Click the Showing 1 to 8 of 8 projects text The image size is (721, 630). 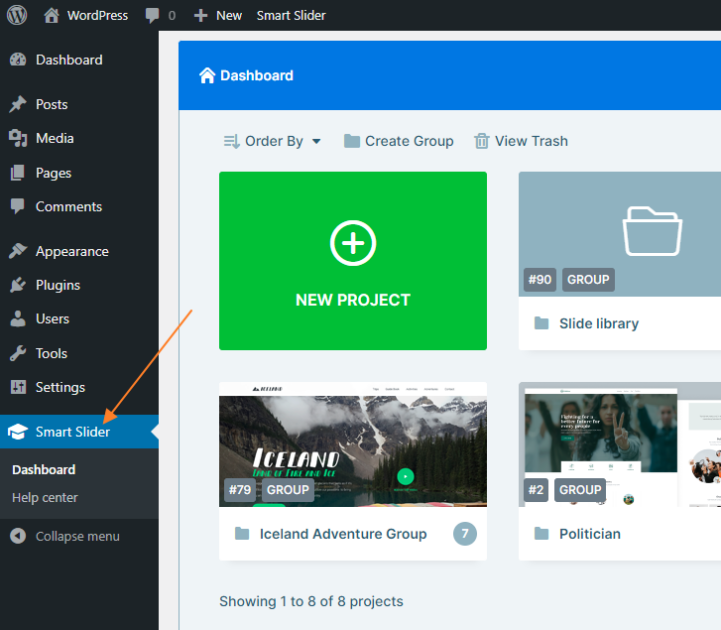(311, 601)
